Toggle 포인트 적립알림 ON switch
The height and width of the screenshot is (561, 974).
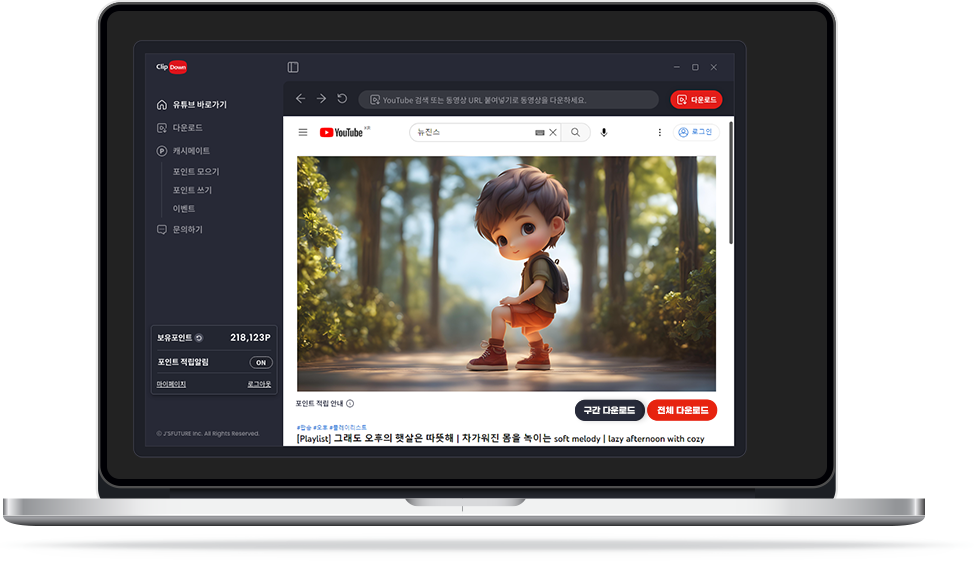click(x=260, y=362)
